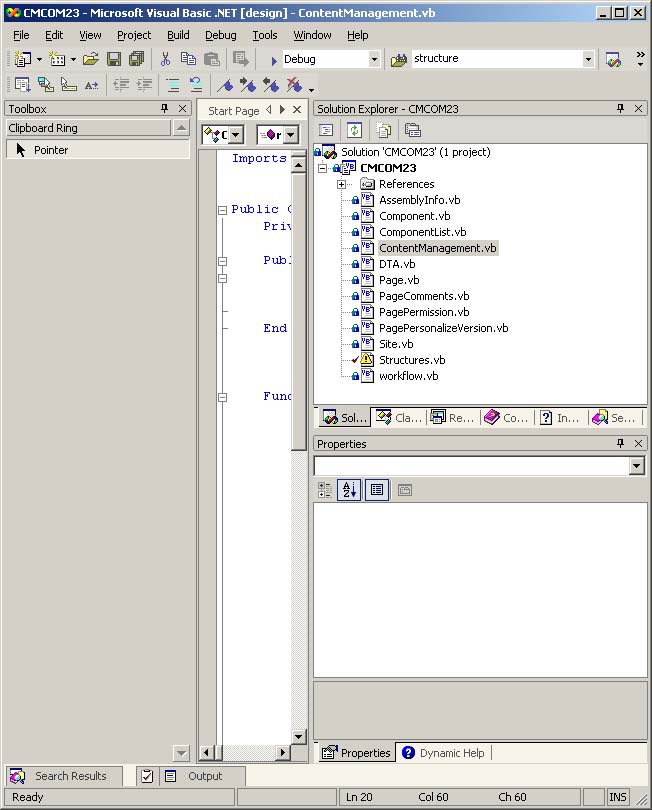
Task: Select Structures.vb in Solution Explorer
Action: pos(411,360)
